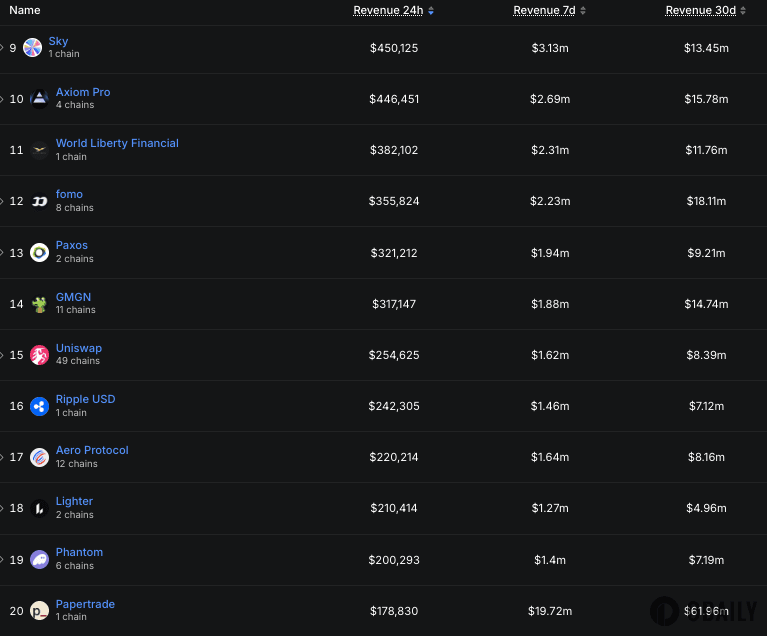
Task: Click Ripple USD's 7d revenue $1.46m
Action: point(550,406)
